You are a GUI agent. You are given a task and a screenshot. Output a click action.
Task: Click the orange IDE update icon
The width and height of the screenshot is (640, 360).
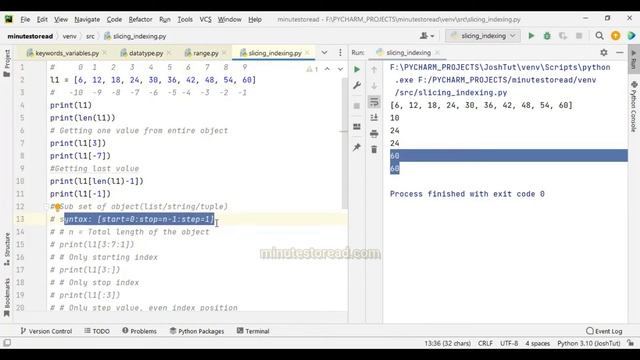point(616,36)
